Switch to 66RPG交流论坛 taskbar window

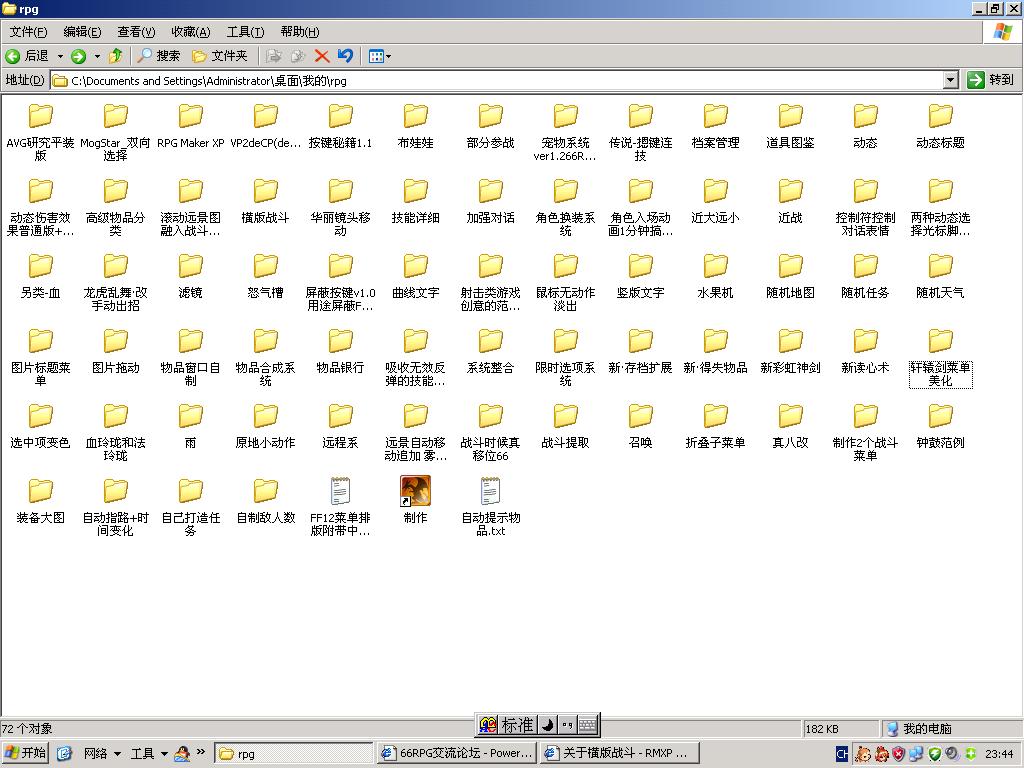click(457, 754)
